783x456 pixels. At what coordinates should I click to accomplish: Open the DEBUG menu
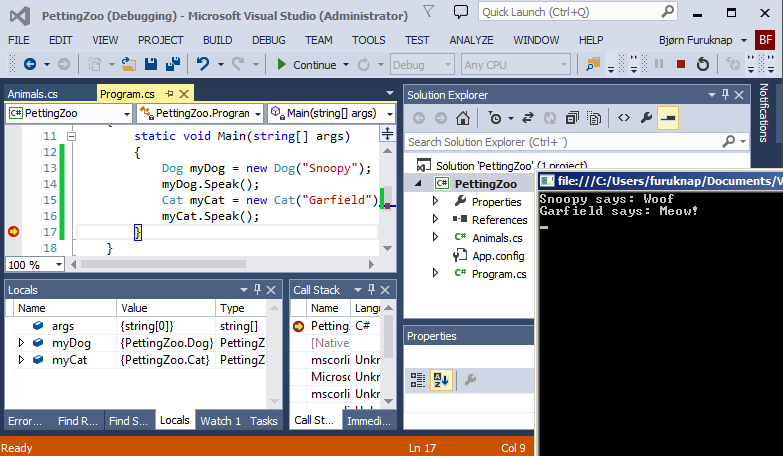coord(269,40)
